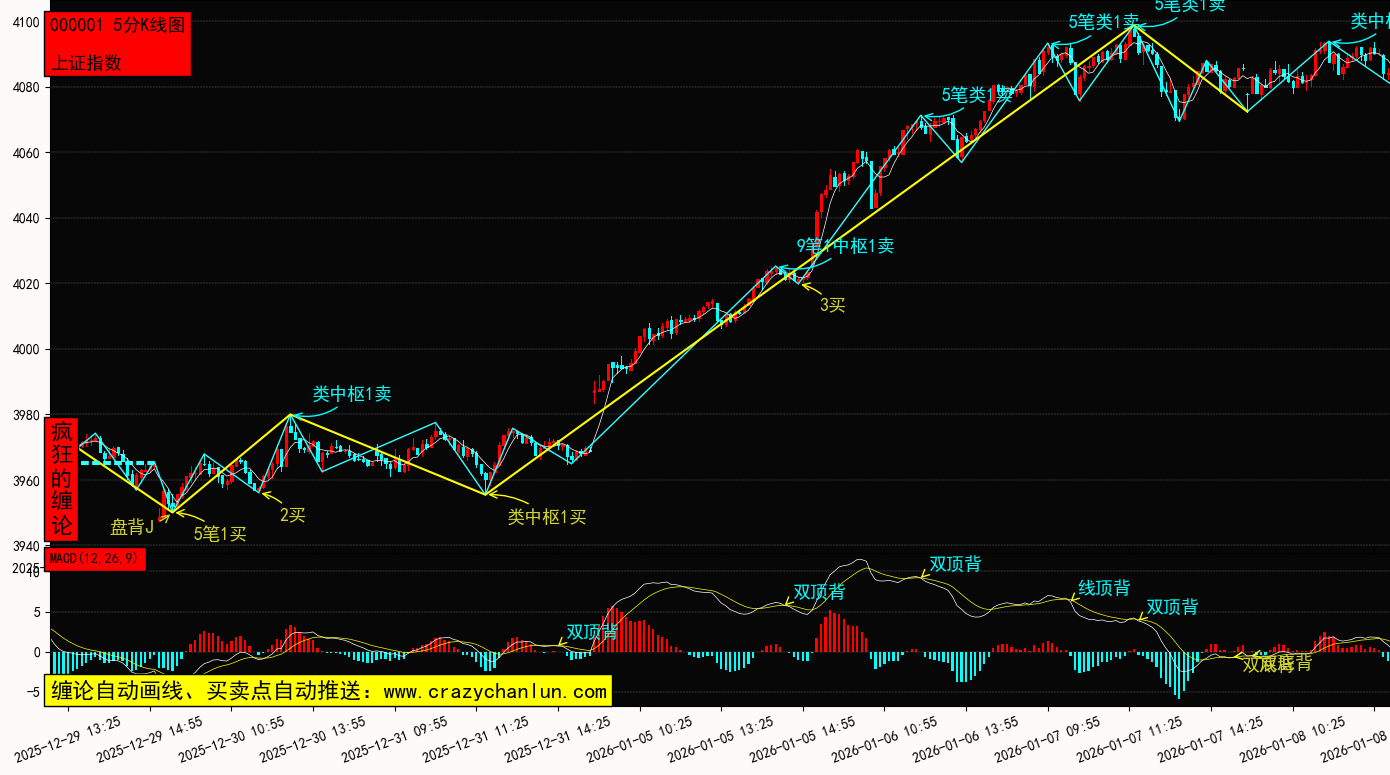Screen dimensions: 1390x775
Task: Click the 盘背J signal annotation
Action: [131, 527]
